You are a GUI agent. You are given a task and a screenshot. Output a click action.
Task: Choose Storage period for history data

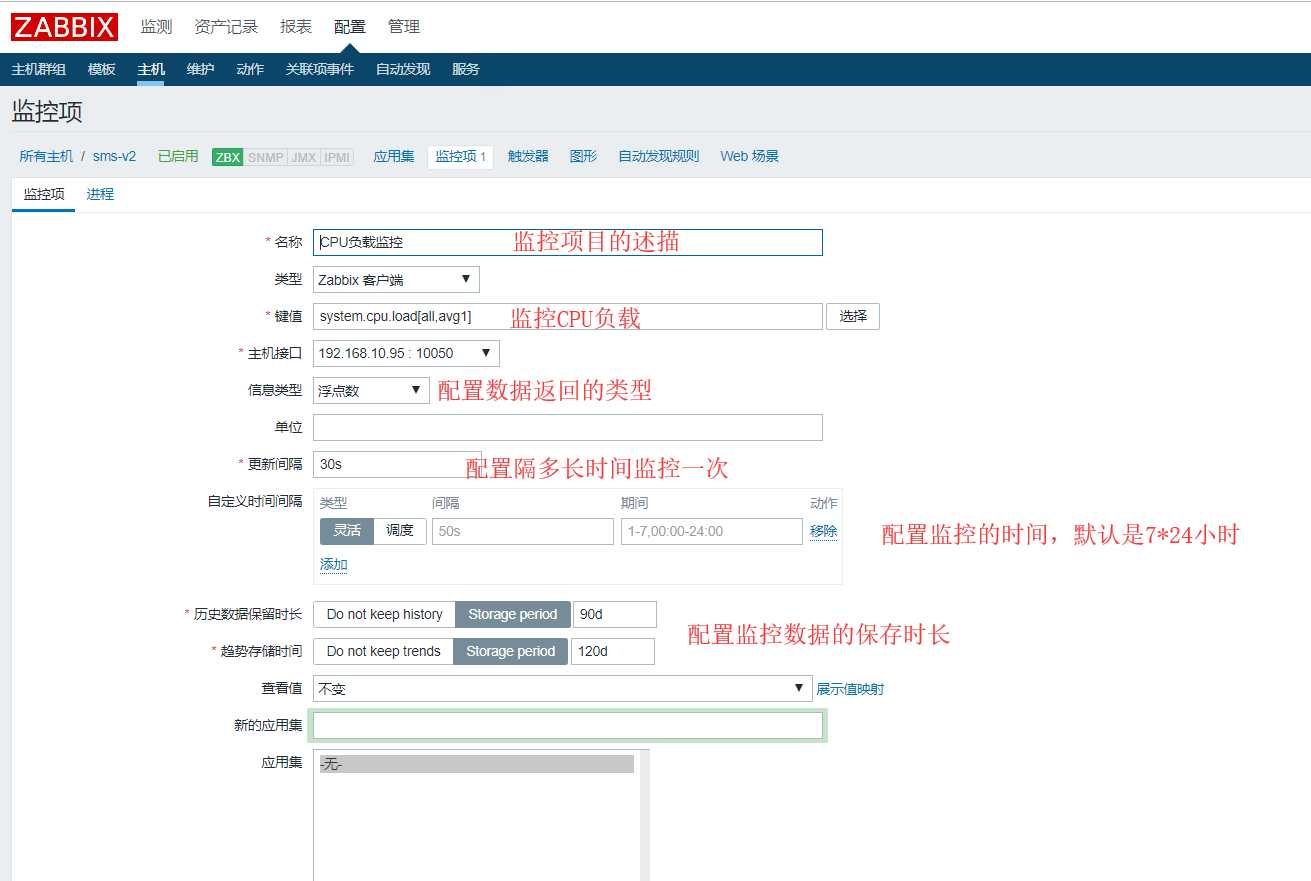pos(513,614)
